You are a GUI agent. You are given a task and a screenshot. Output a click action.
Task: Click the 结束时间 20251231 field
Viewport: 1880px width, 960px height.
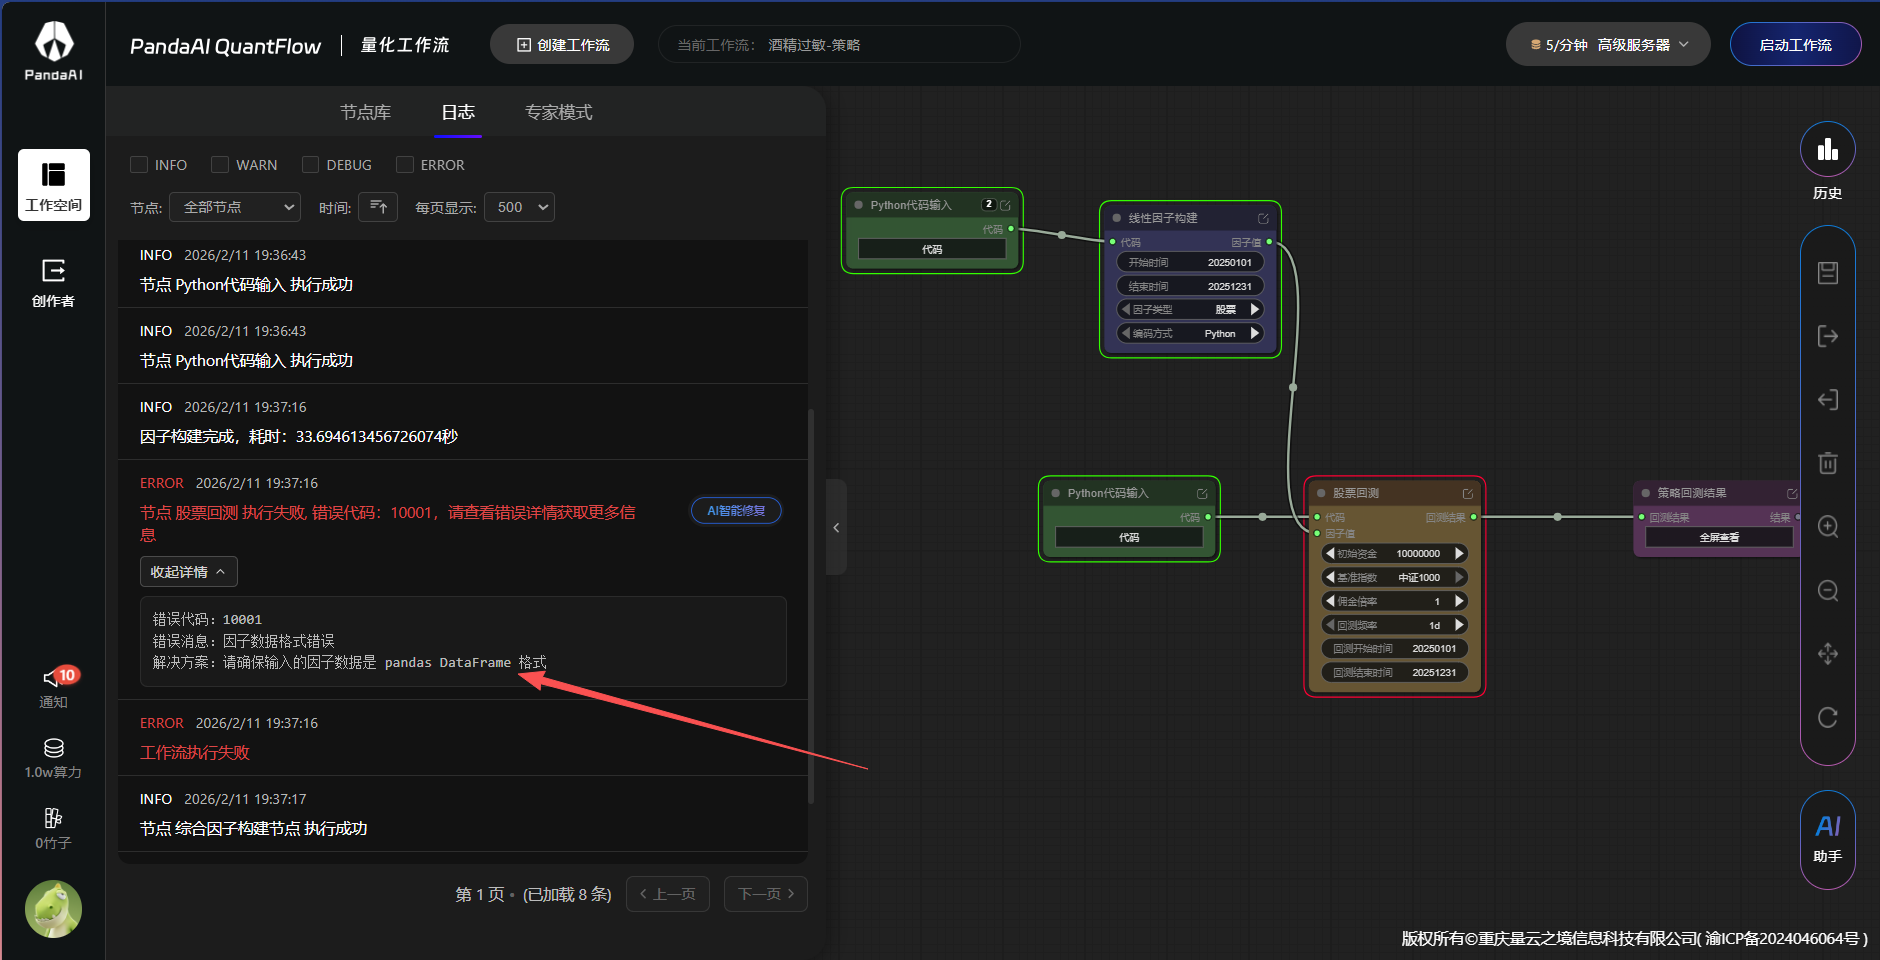point(1190,287)
